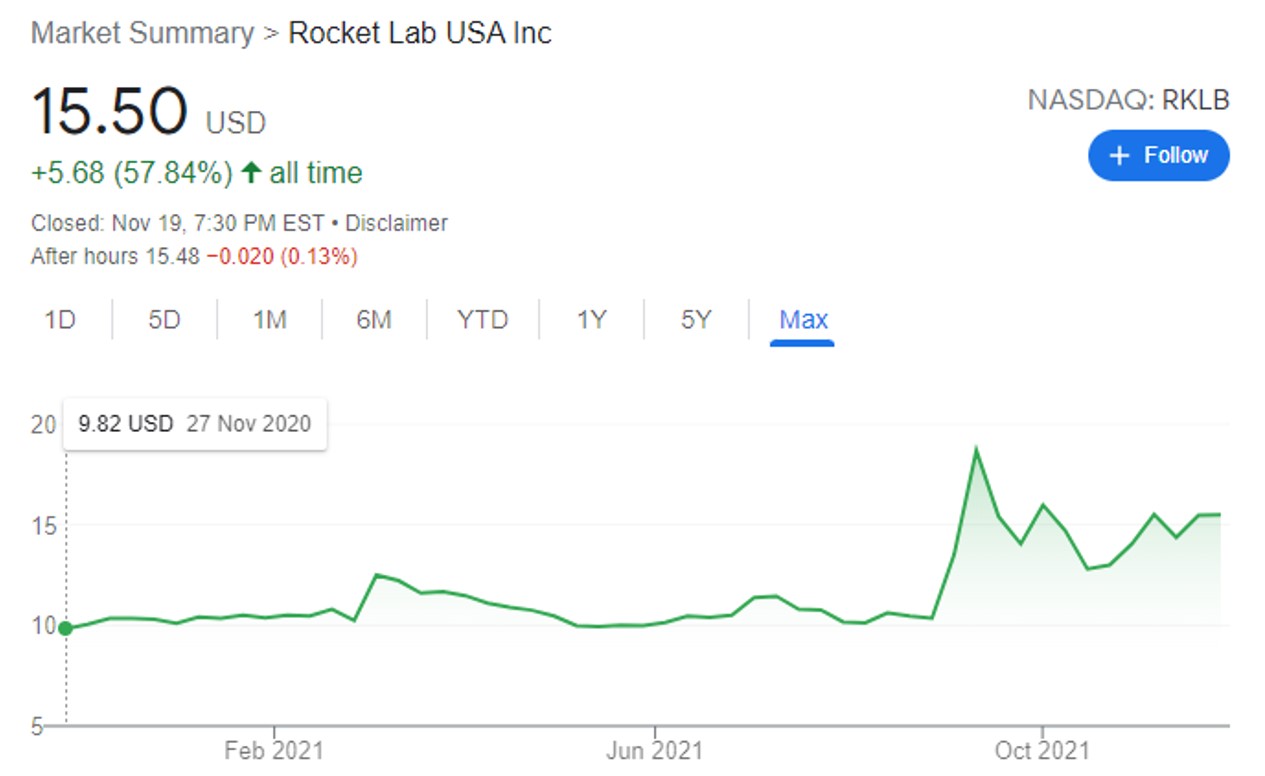Click the Rocket Lab USA Inc title

pyautogui.click(x=420, y=33)
